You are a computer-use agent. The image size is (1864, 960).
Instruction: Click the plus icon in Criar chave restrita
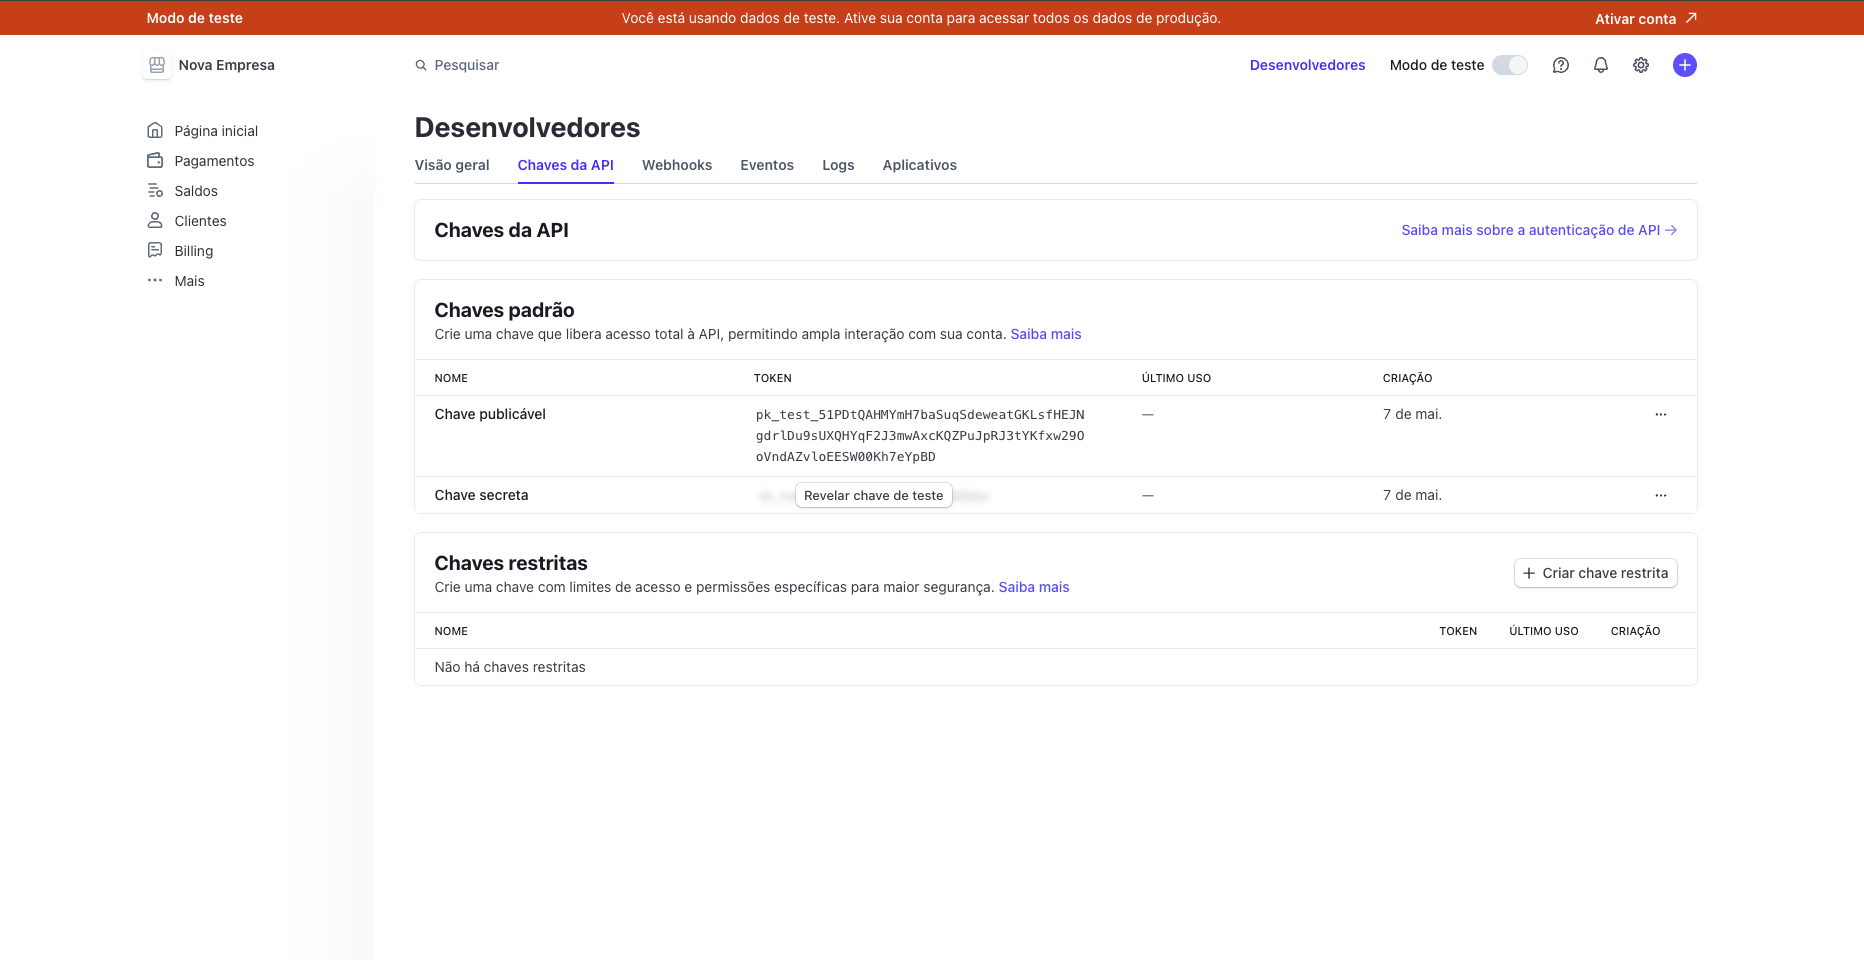1529,573
